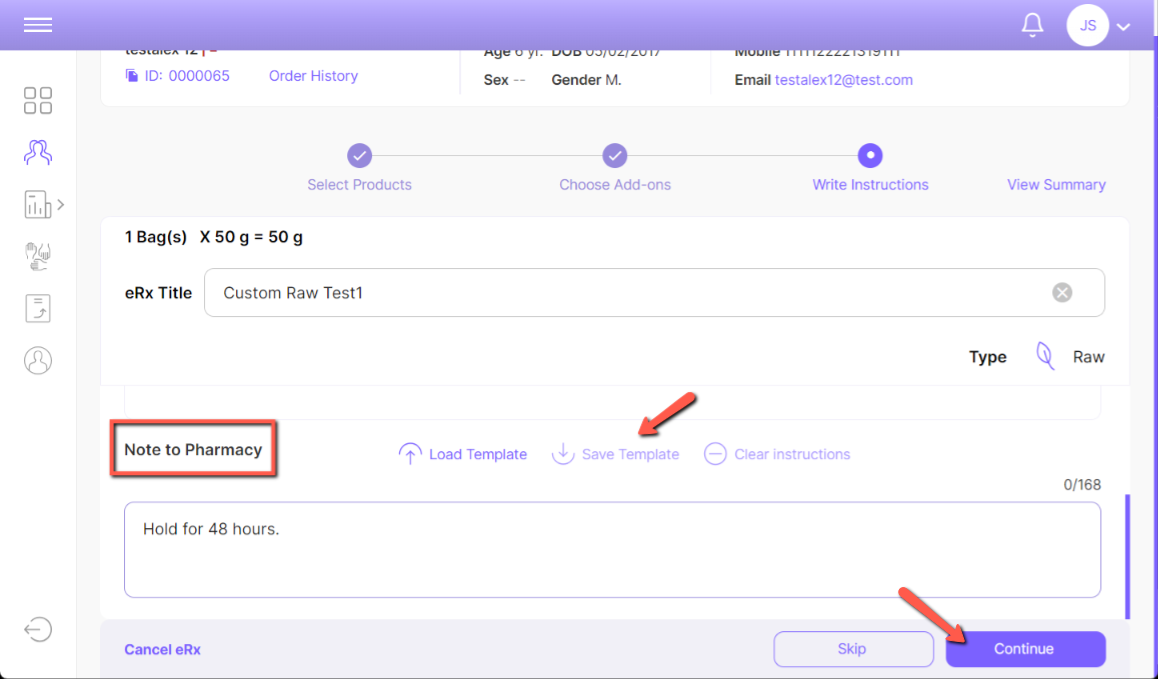The width and height of the screenshot is (1158, 679).
Task: Open the View Summary step
Action: [x=1056, y=185]
